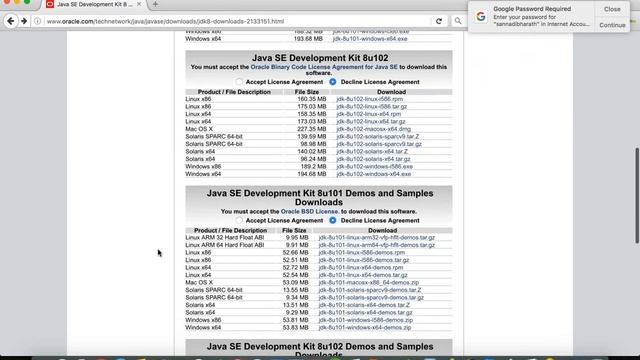Image resolution: width=640 pixels, height=360 pixels.
Task: Download jdk-8u102-windows-x64.exe
Action: click(x=373, y=174)
